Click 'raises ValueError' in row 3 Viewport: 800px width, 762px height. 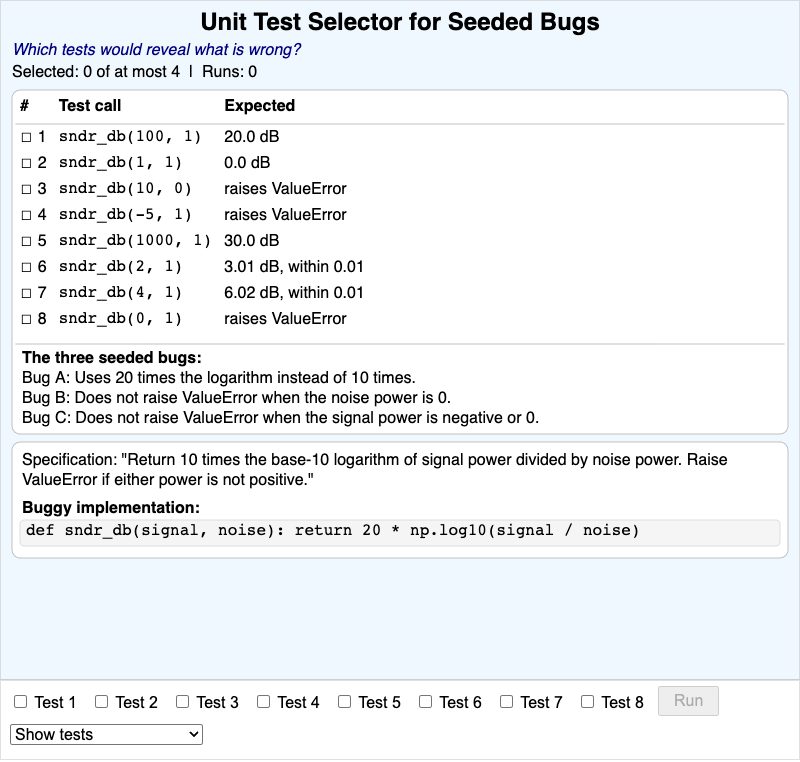coord(285,189)
